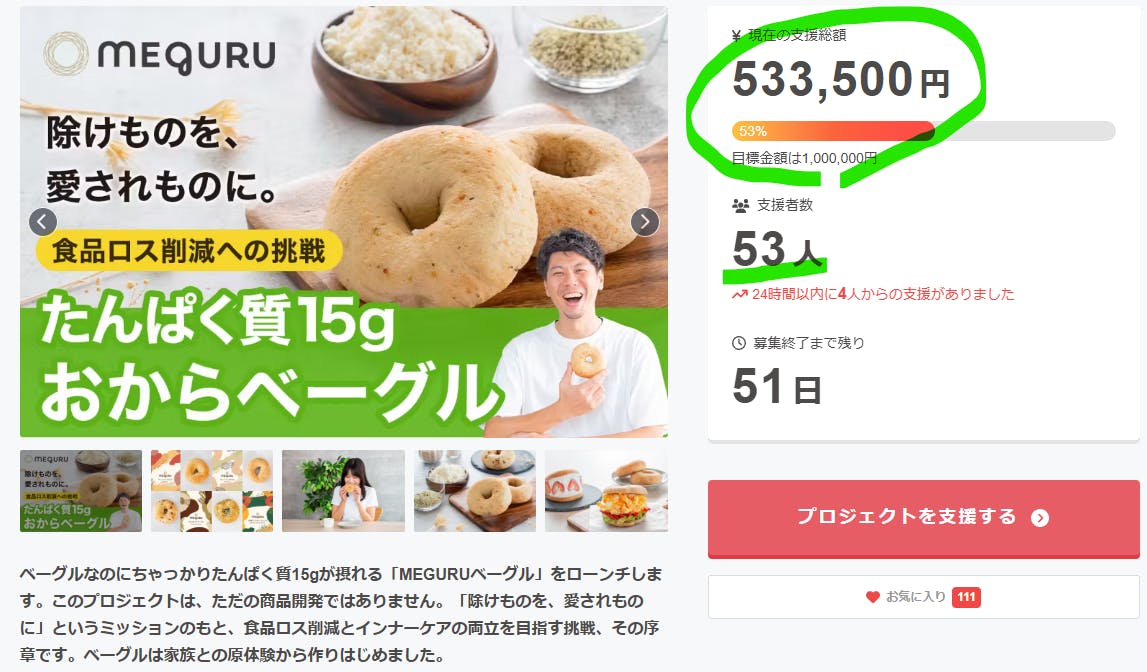Click the MEGURU circular logo
This screenshot has width=1147, height=672.
click(65, 54)
